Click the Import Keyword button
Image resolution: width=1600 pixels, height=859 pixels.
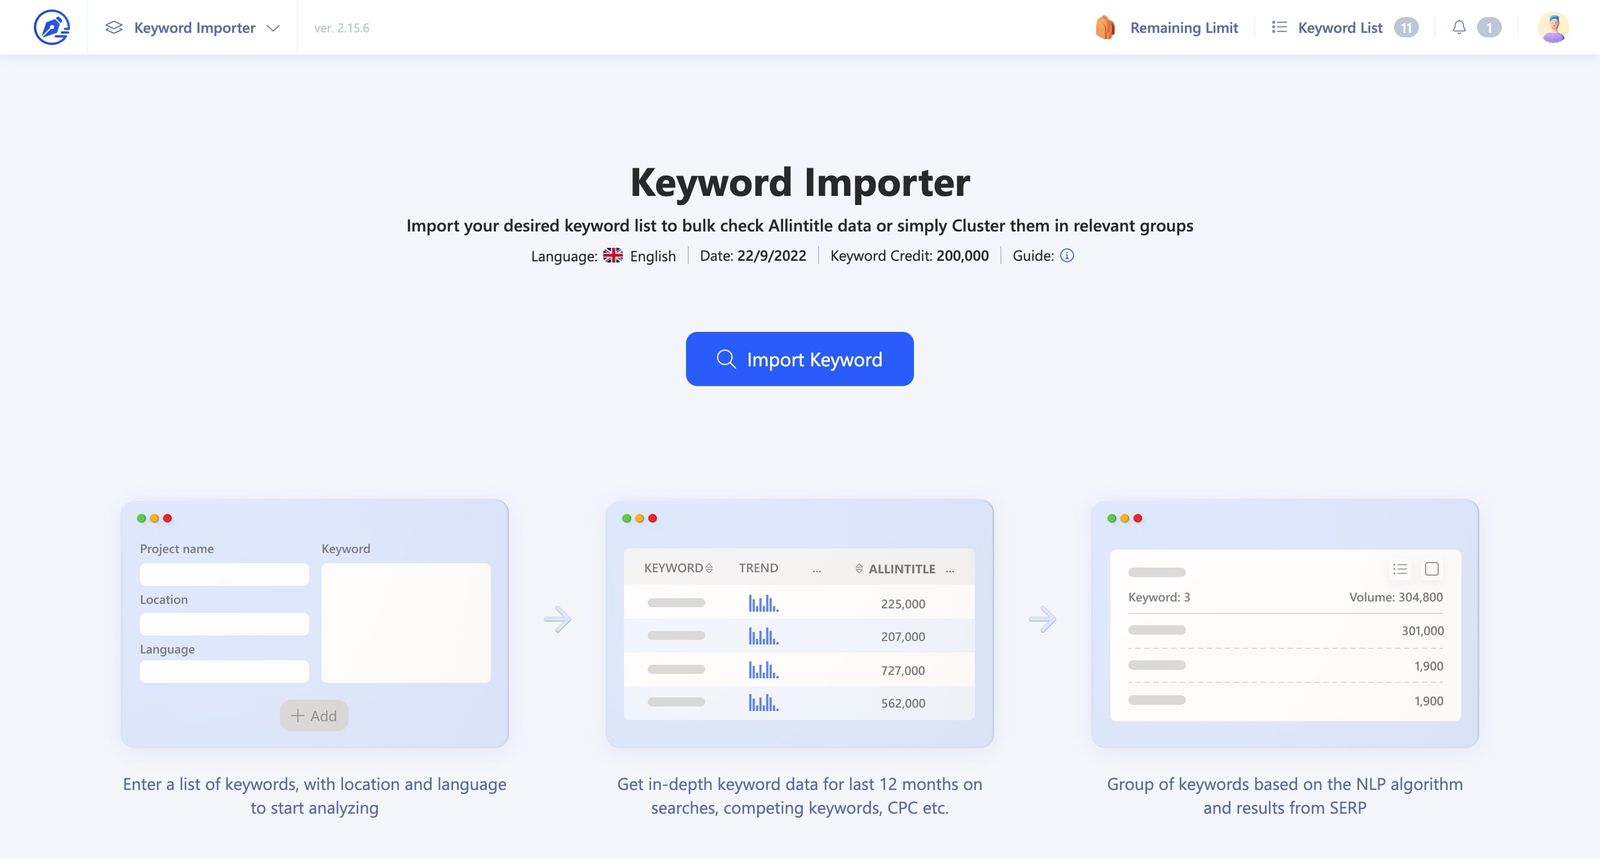point(800,359)
